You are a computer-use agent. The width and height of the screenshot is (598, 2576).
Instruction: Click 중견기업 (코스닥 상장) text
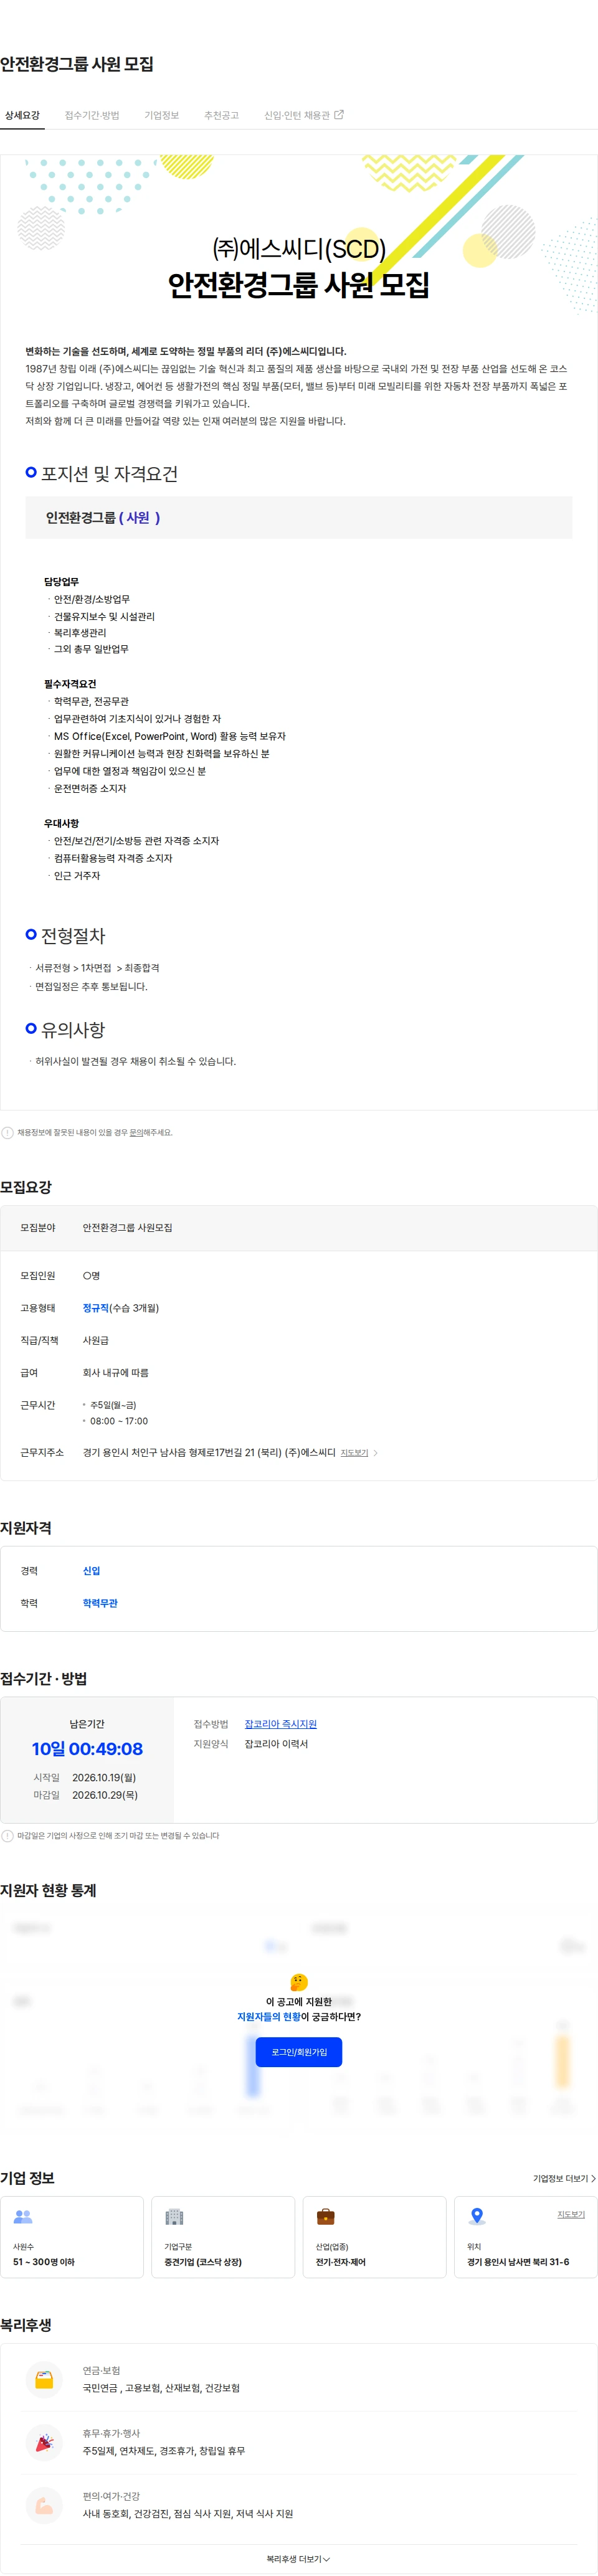203,2261
